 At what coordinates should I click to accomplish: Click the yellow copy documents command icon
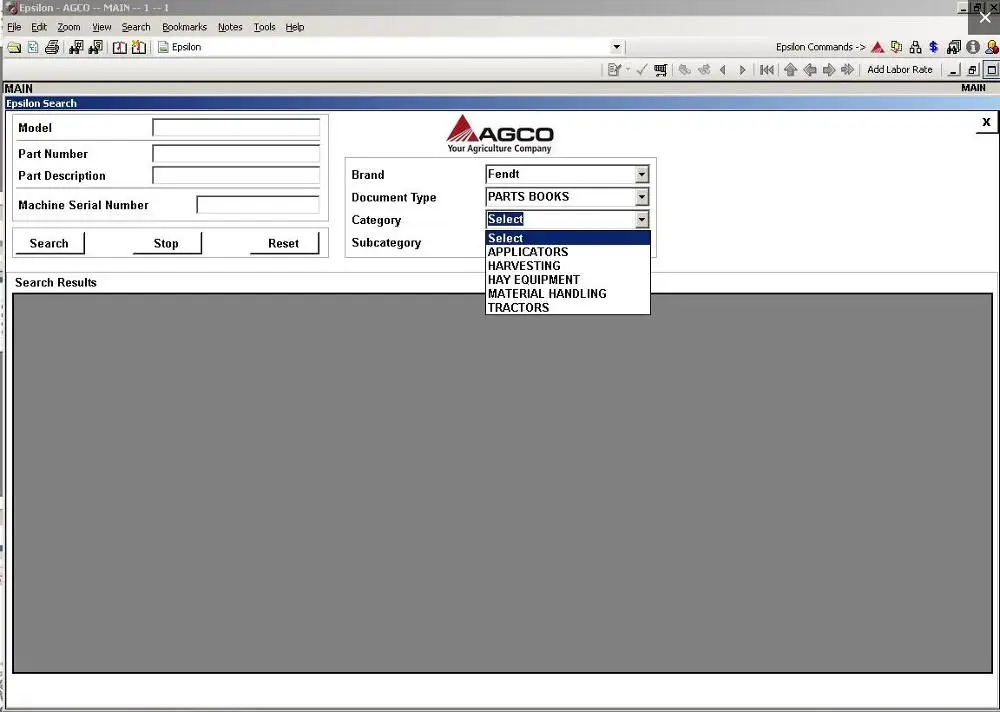click(897, 47)
